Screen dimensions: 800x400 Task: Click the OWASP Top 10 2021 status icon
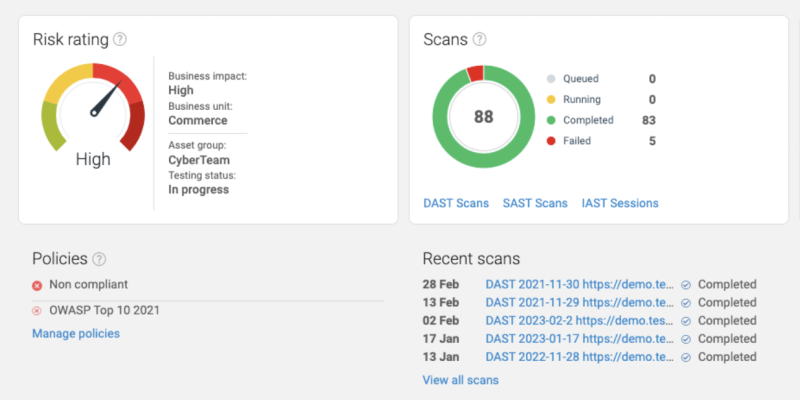click(x=37, y=310)
